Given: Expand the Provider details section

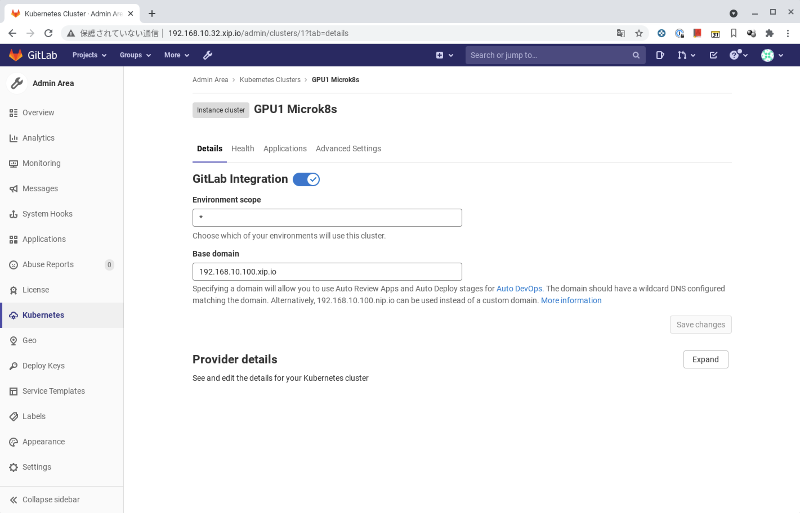Looking at the screenshot, I should coord(705,359).
